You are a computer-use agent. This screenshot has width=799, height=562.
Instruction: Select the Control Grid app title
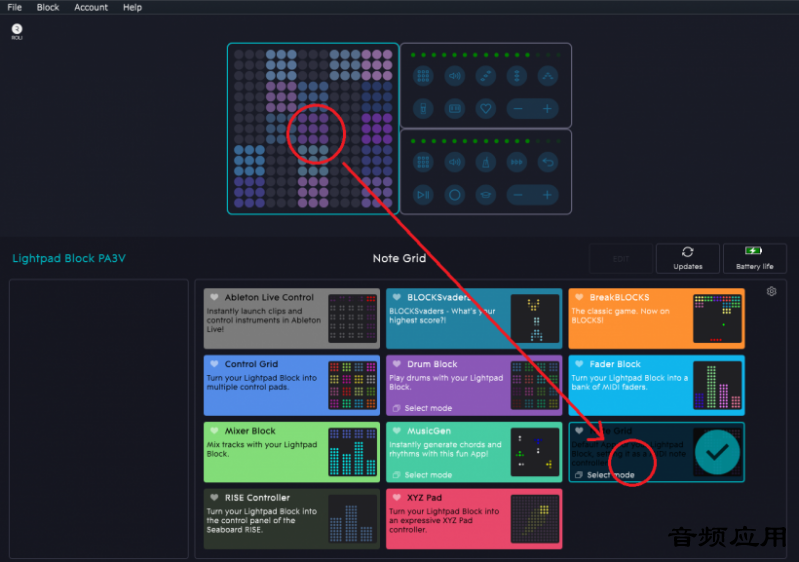pyautogui.click(x=251, y=364)
